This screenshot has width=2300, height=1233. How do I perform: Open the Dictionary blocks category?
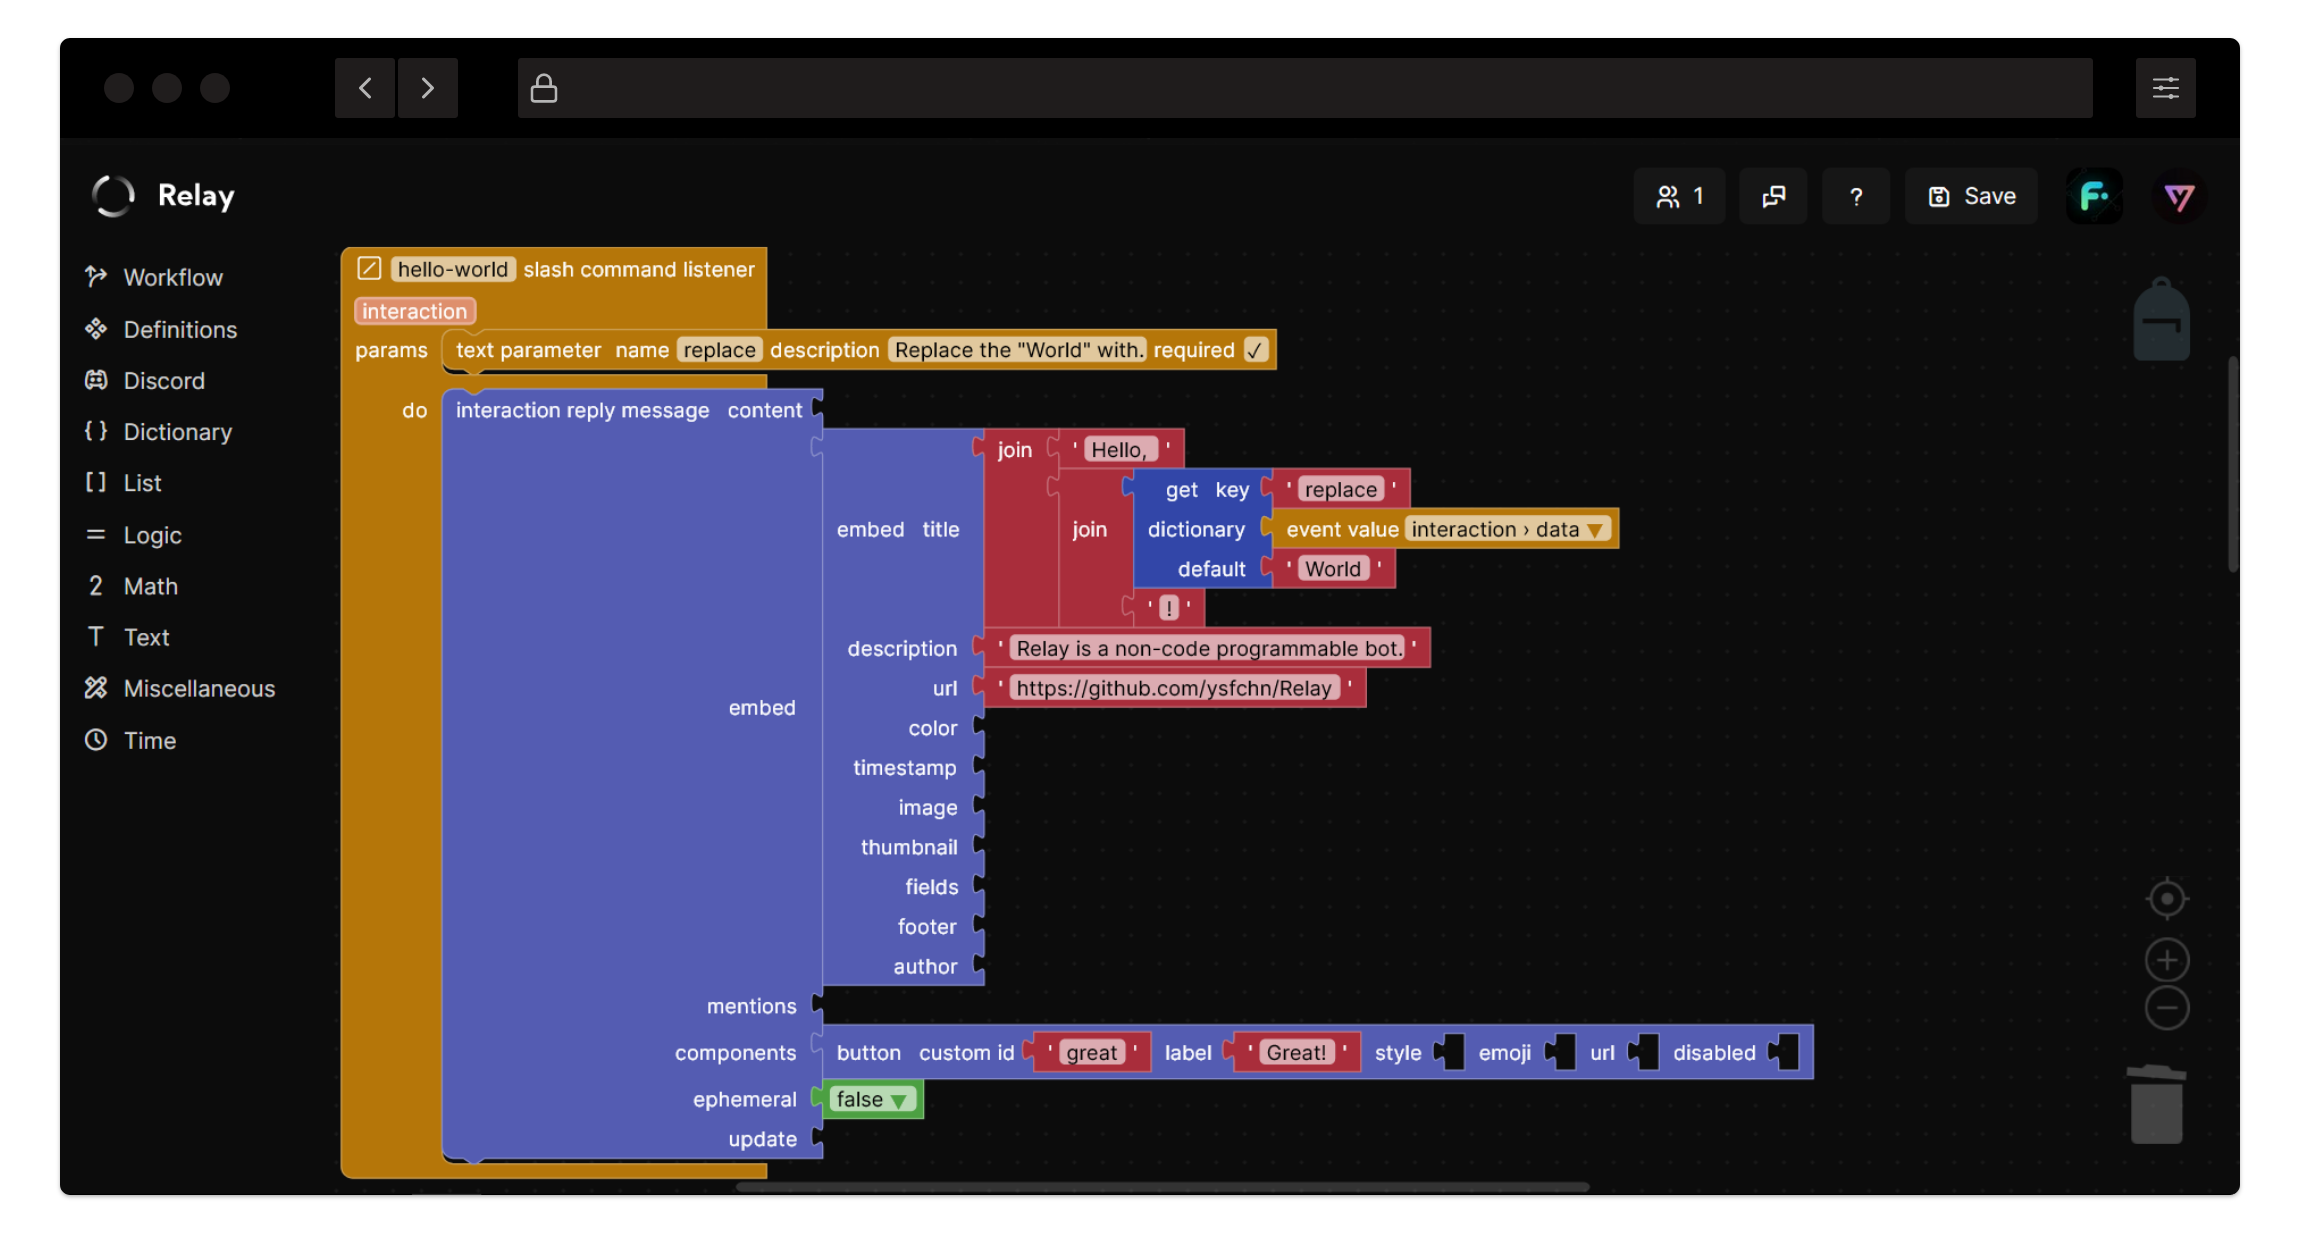point(177,432)
